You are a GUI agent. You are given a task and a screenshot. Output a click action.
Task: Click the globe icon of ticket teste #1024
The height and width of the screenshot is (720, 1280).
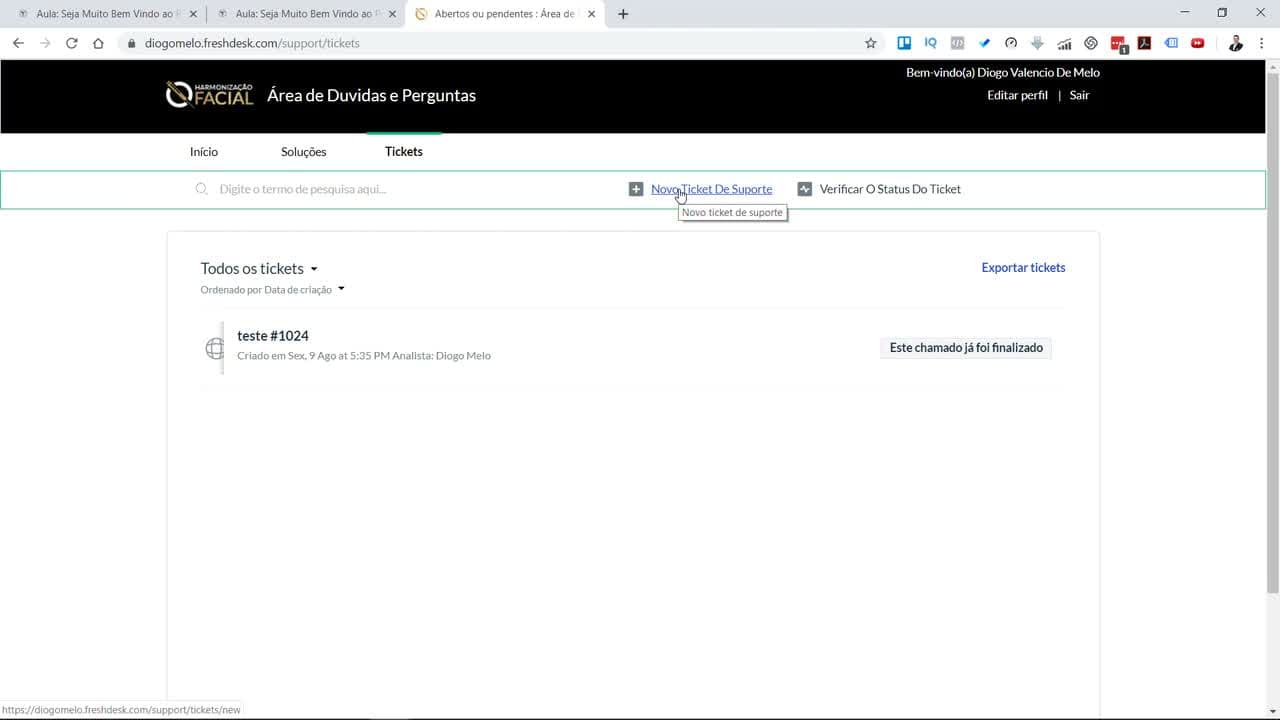coord(214,348)
